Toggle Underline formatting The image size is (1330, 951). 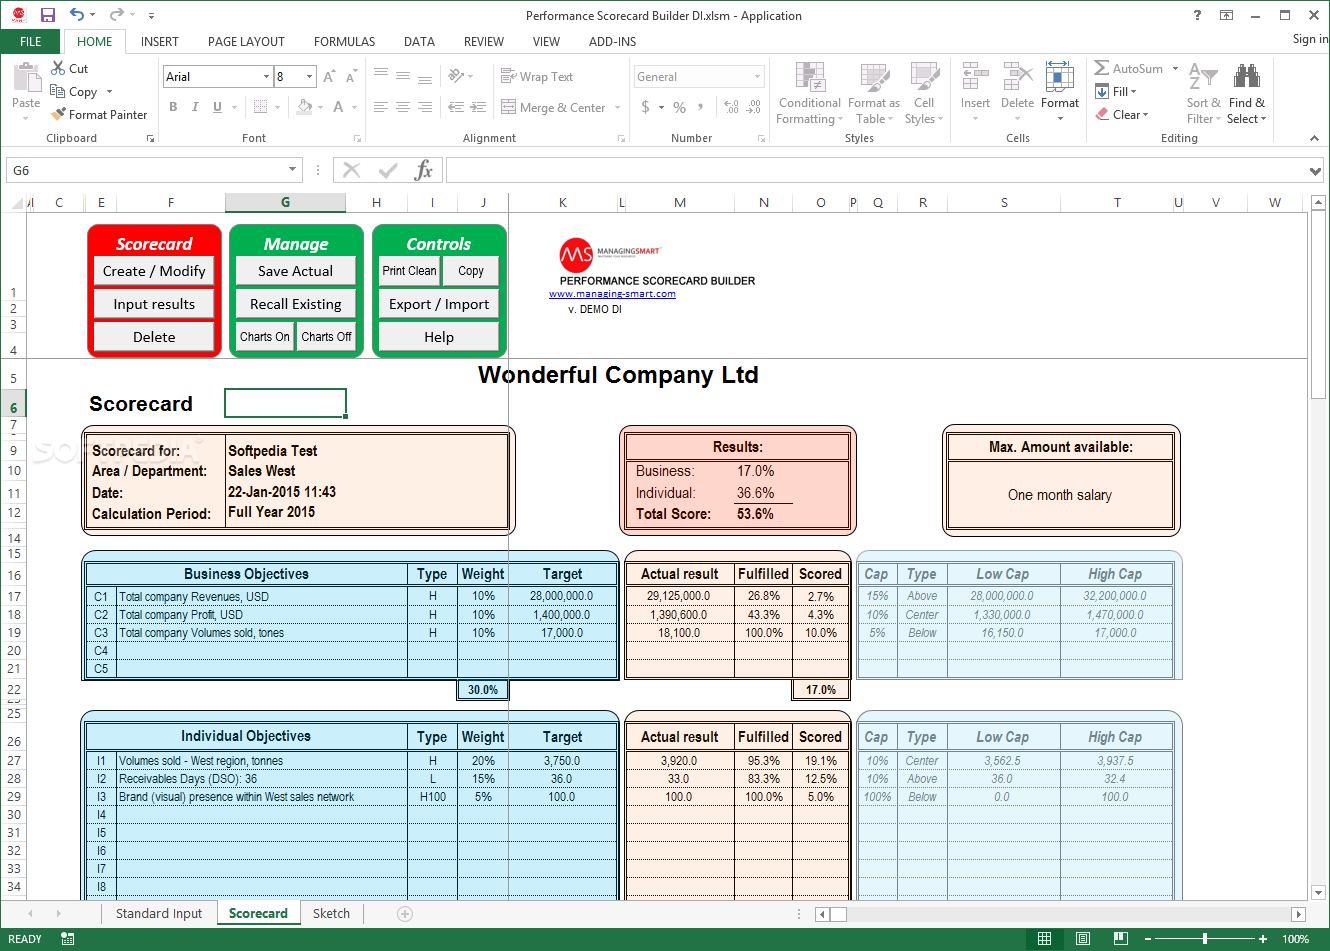(x=217, y=107)
